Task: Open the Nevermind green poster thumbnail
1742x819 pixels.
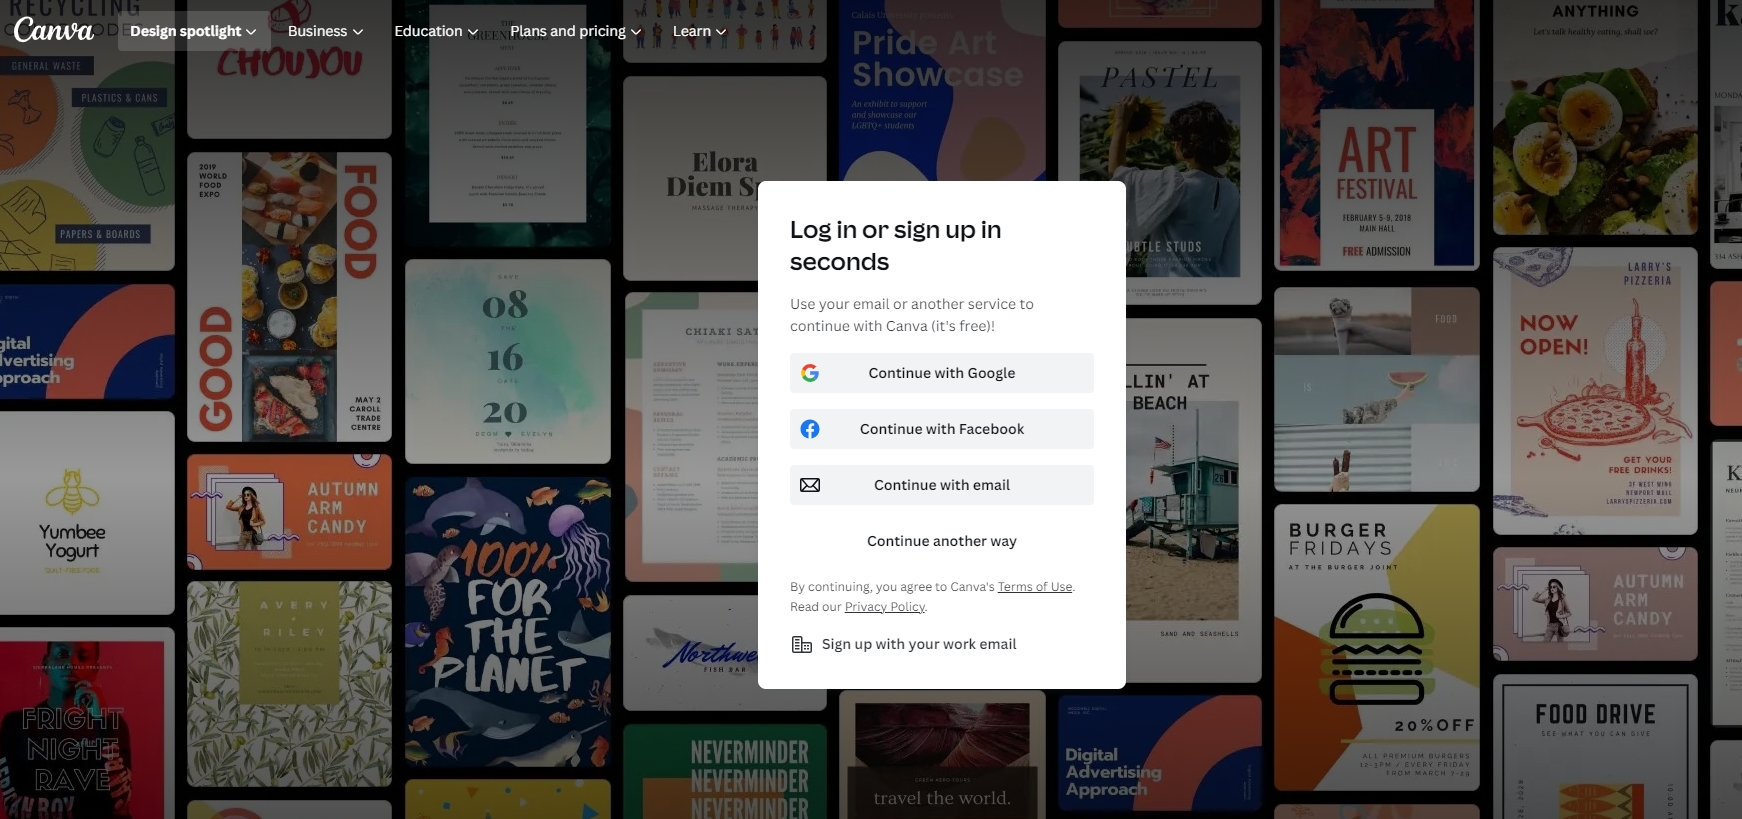Action: point(725,772)
